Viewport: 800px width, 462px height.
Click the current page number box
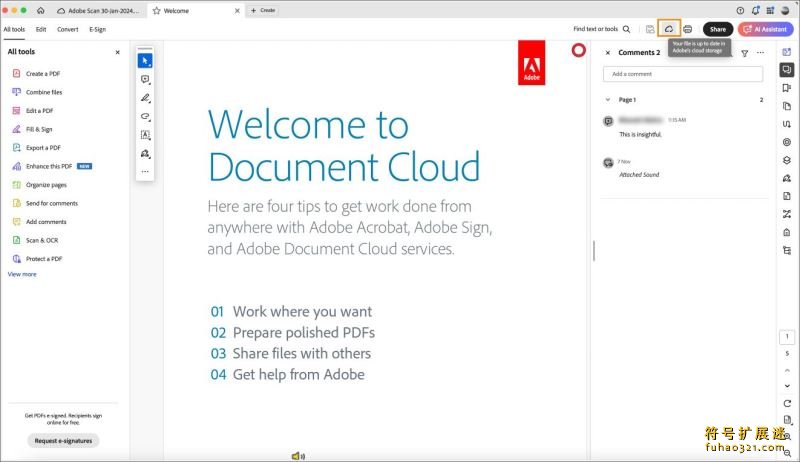[x=787, y=337]
